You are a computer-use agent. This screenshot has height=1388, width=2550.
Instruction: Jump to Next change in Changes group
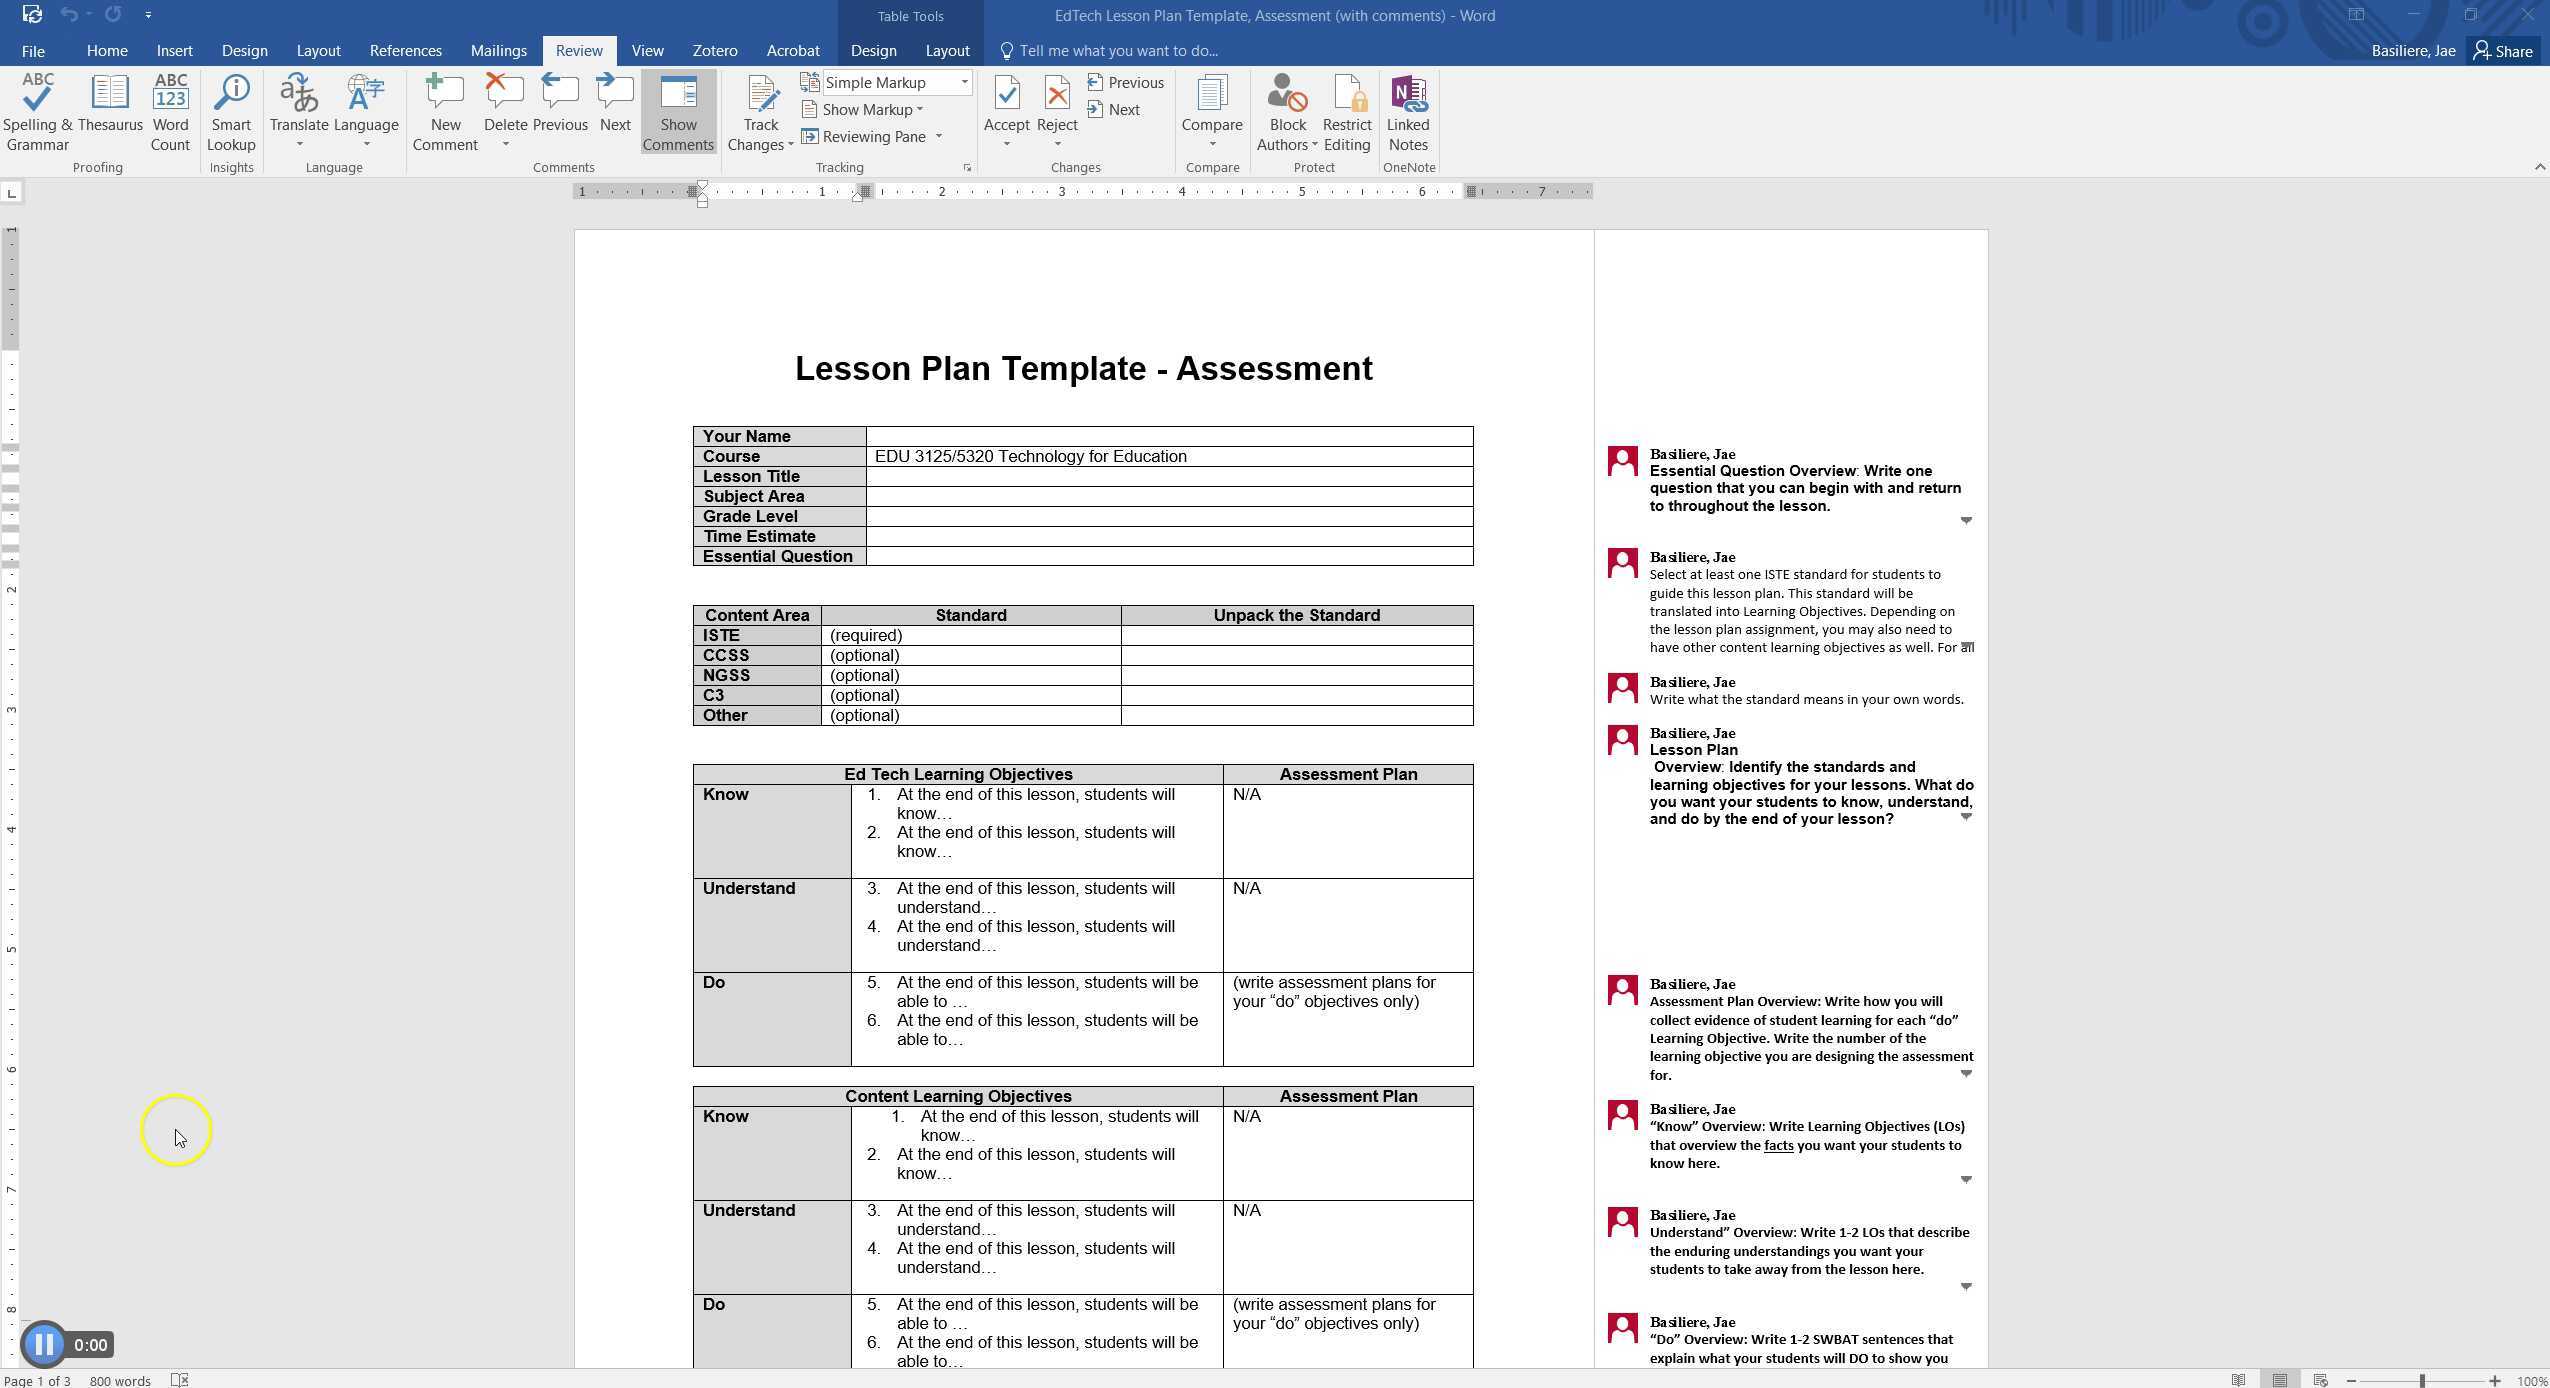tap(1113, 109)
